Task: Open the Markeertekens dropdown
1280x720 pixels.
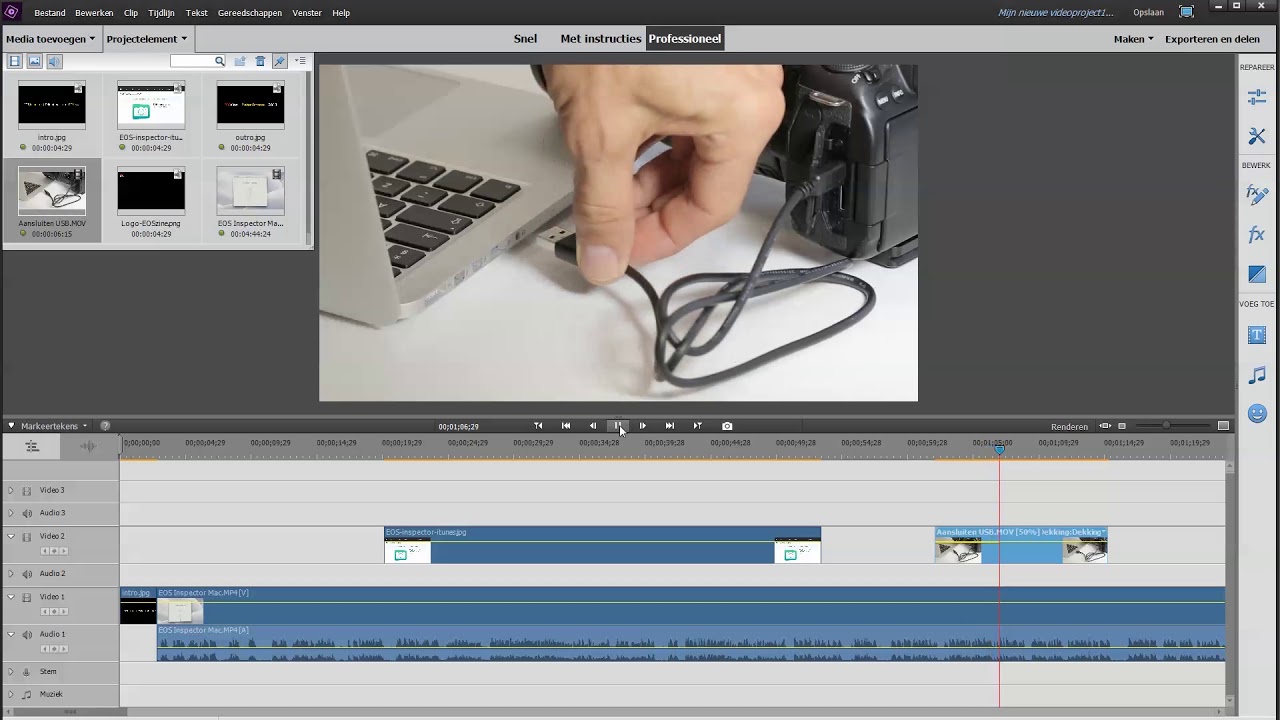Action: tap(53, 426)
